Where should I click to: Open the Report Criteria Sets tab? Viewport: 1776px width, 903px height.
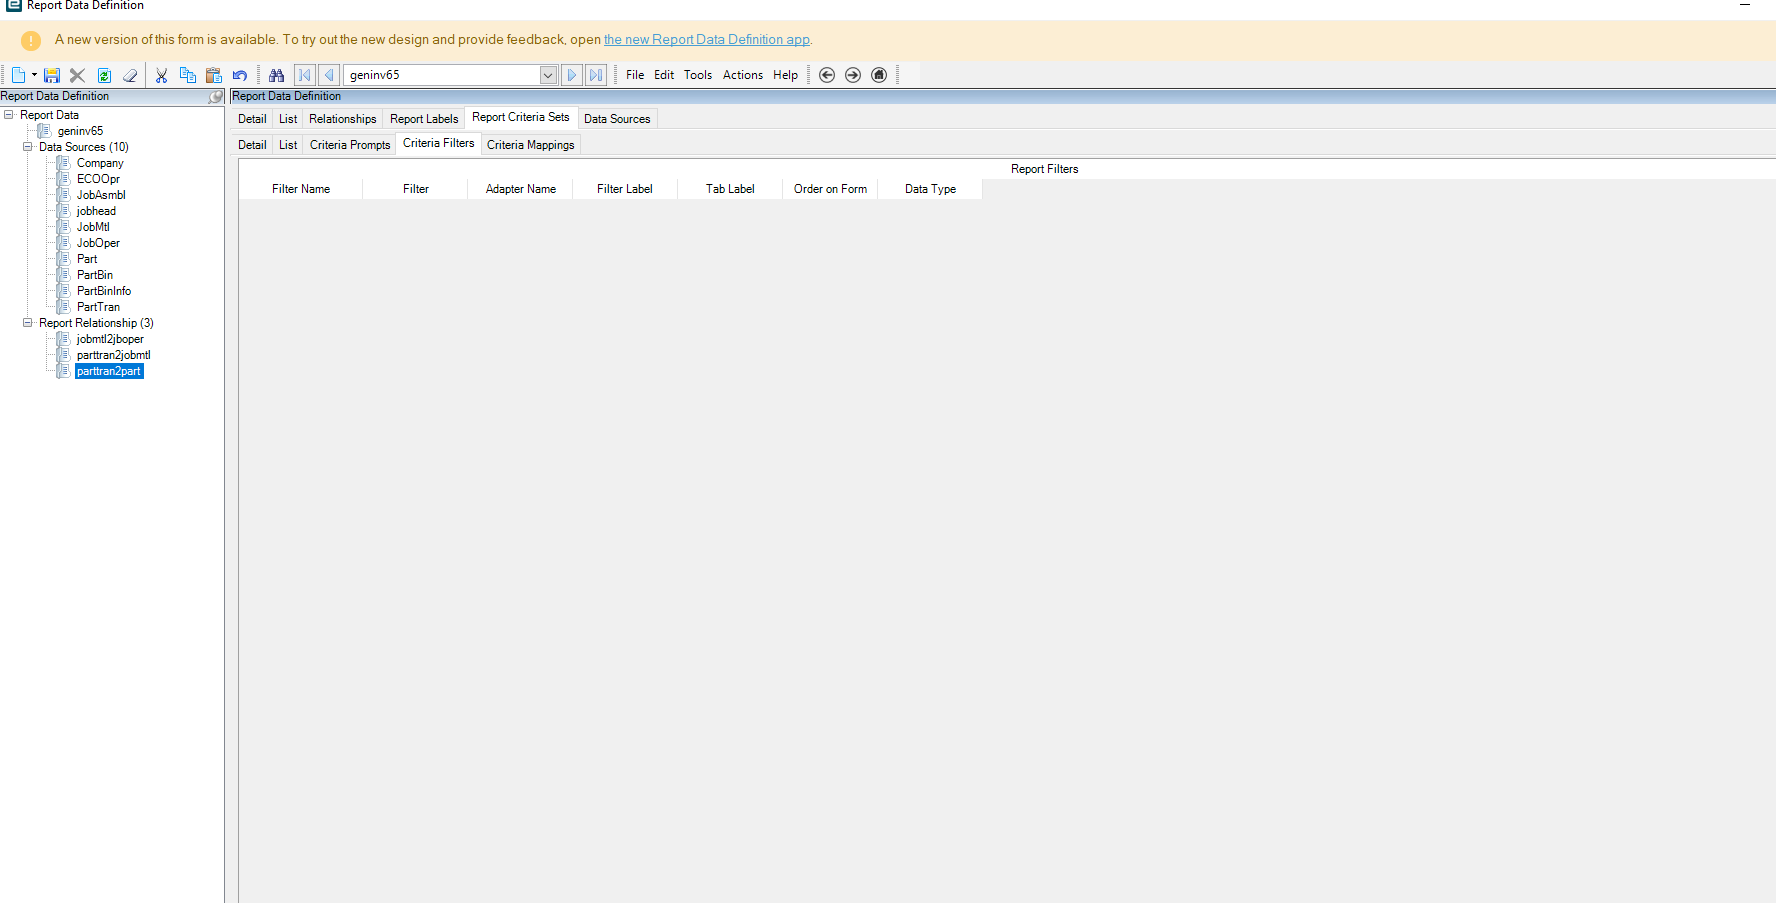click(x=521, y=117)
